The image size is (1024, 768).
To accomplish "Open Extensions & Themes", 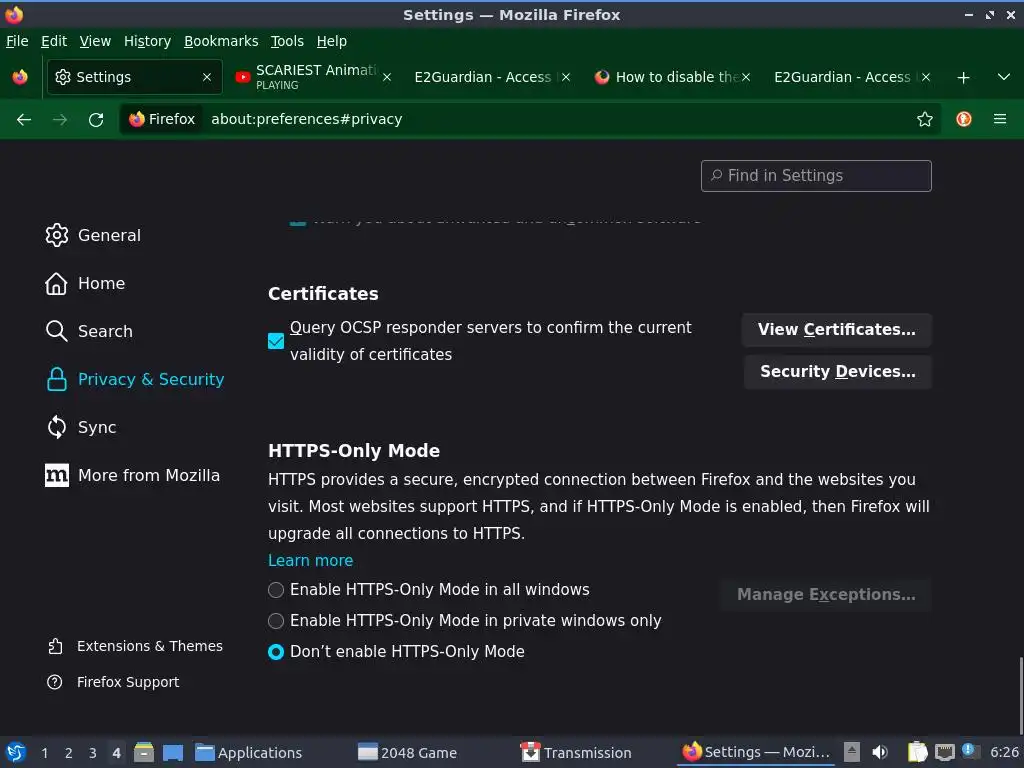I will tap(135, 646).
